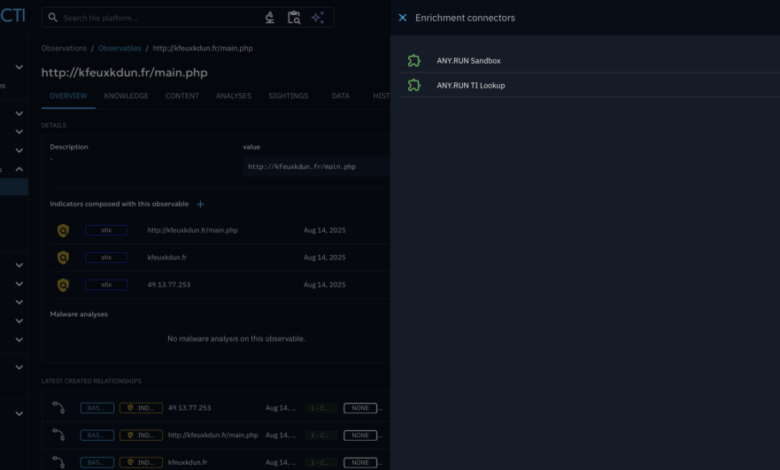Expand the sidebar chevron level with the 49.13.77.253 indicator row
This screenshot has width=780, height=470.
coord(19,284)
